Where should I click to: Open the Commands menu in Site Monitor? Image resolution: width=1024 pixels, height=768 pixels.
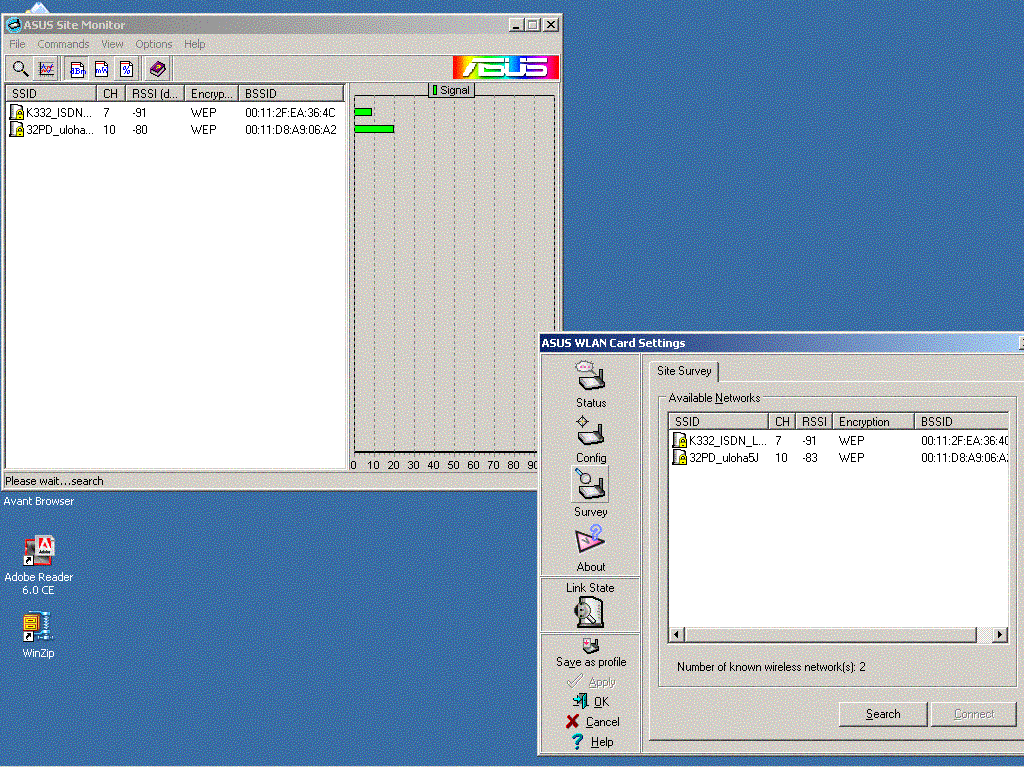tap(63, 44)
